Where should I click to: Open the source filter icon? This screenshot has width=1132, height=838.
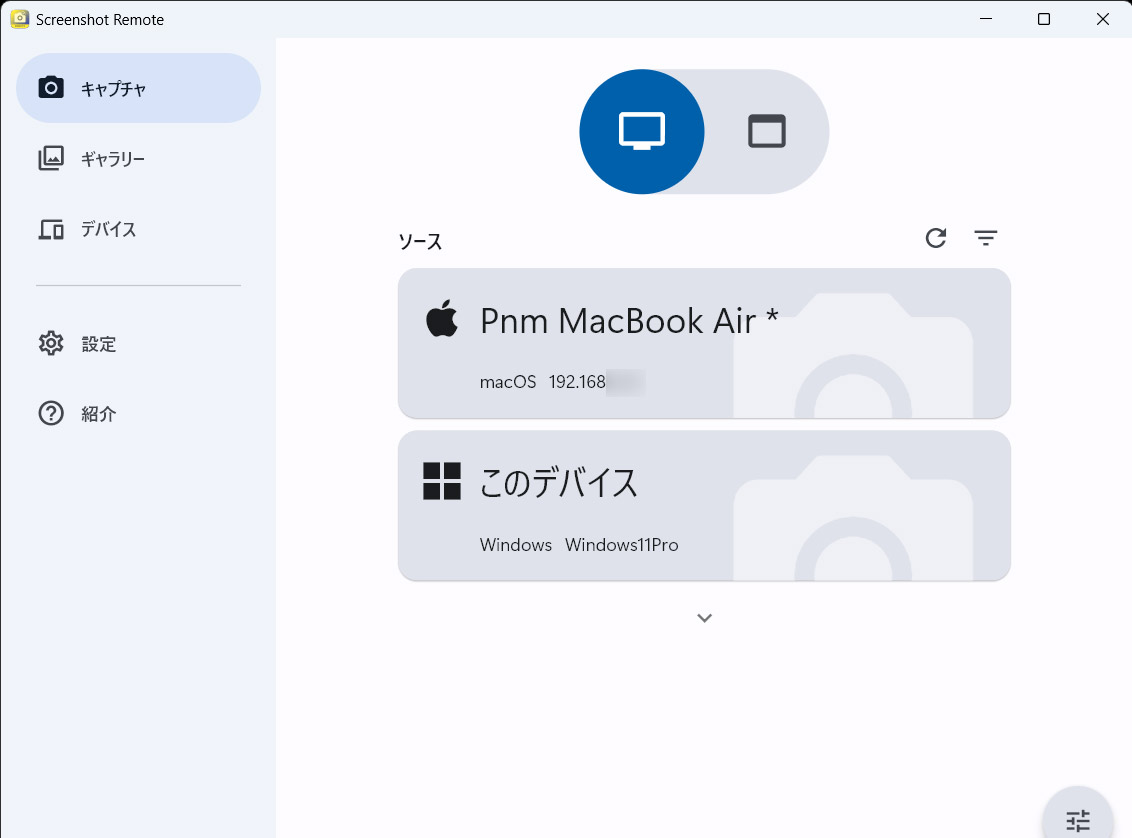(985, 237)
